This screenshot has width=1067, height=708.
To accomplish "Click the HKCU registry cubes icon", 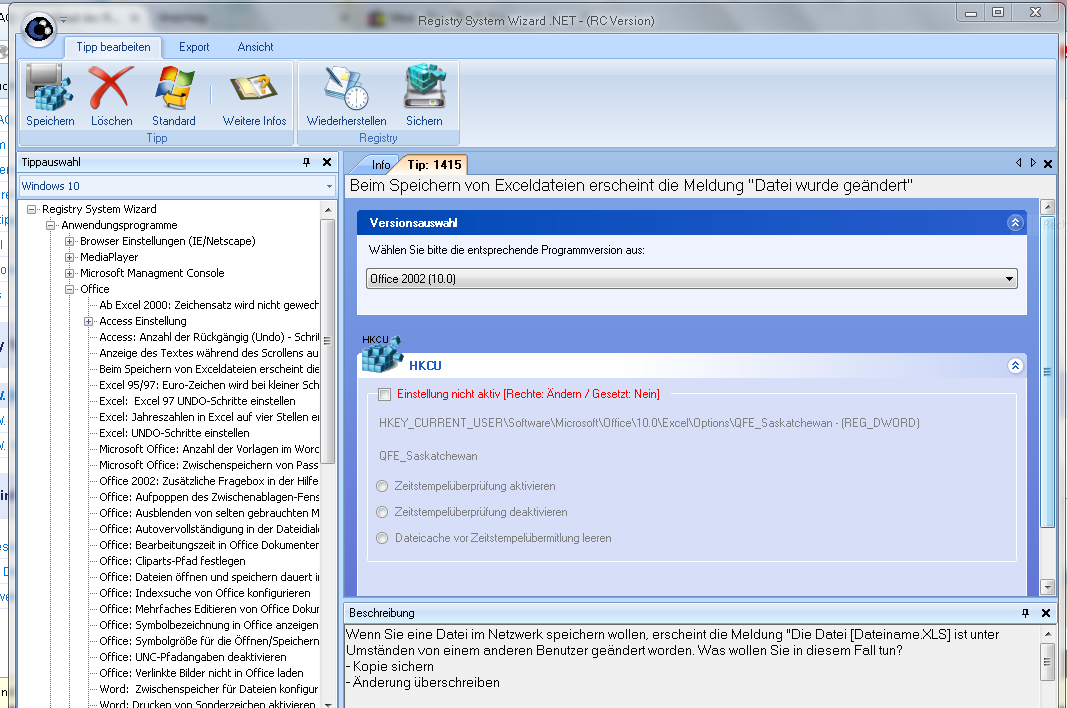I will coord(381,353).
